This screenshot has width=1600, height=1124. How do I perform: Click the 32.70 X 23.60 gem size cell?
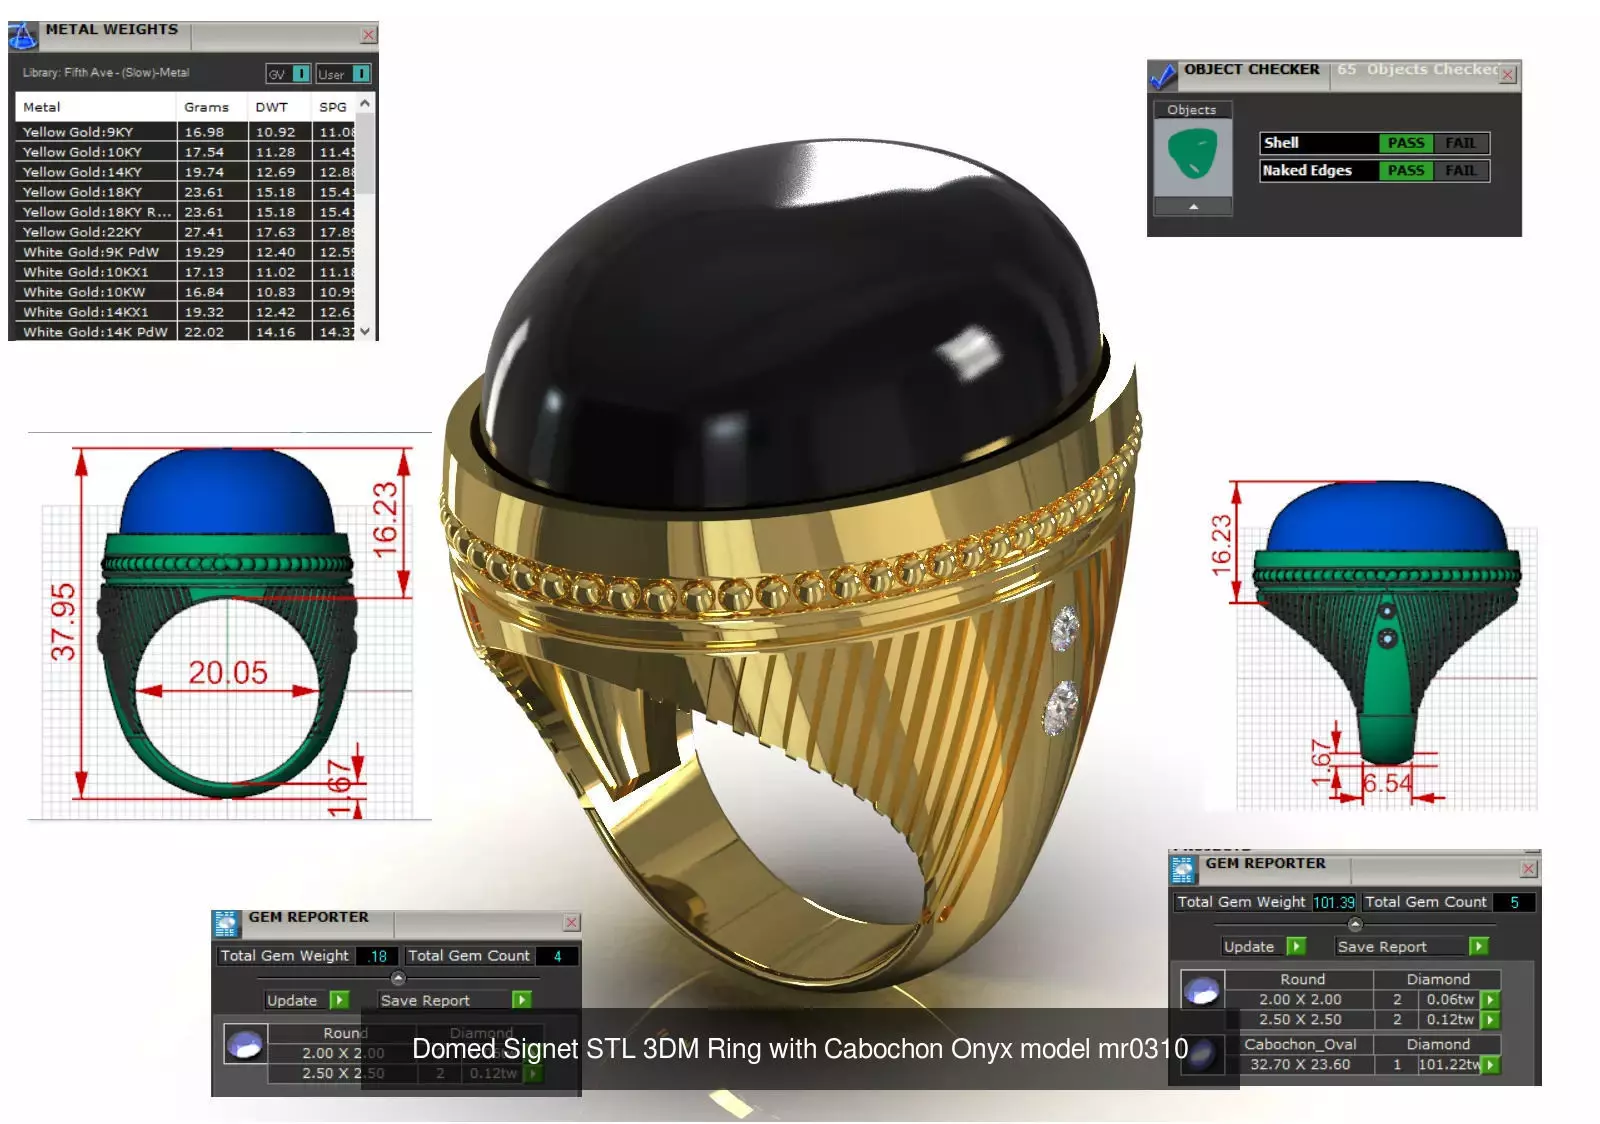point(1300,1065)
